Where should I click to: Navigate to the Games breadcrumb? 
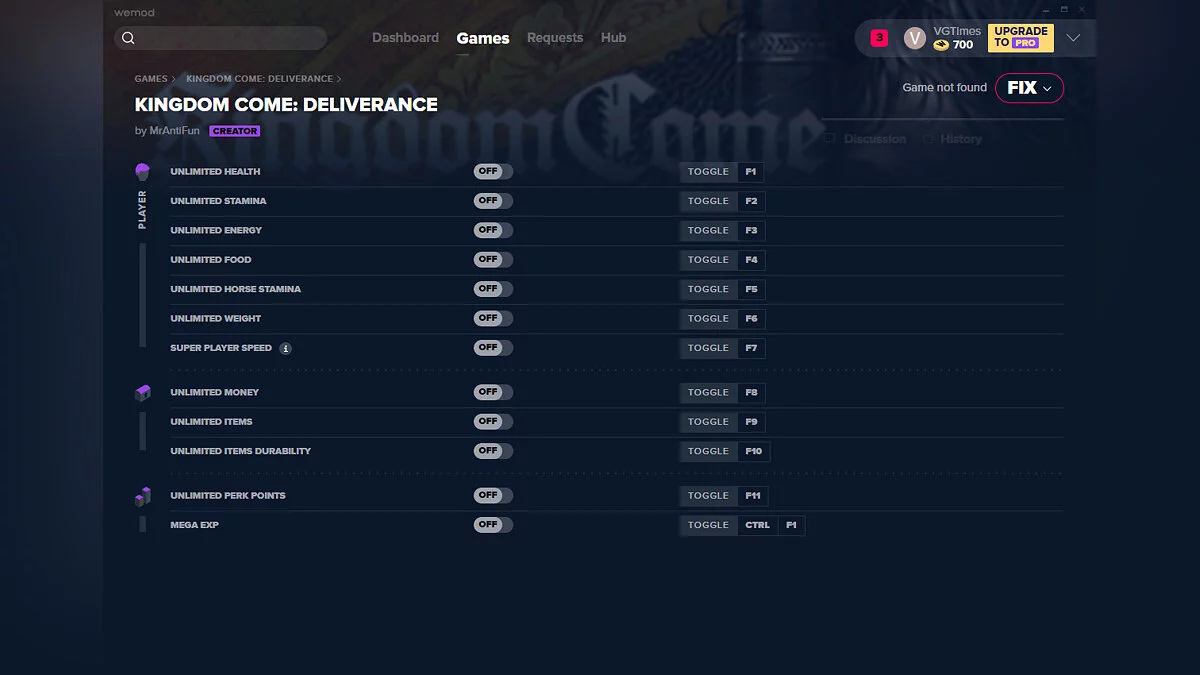click(x=151, y=79)
